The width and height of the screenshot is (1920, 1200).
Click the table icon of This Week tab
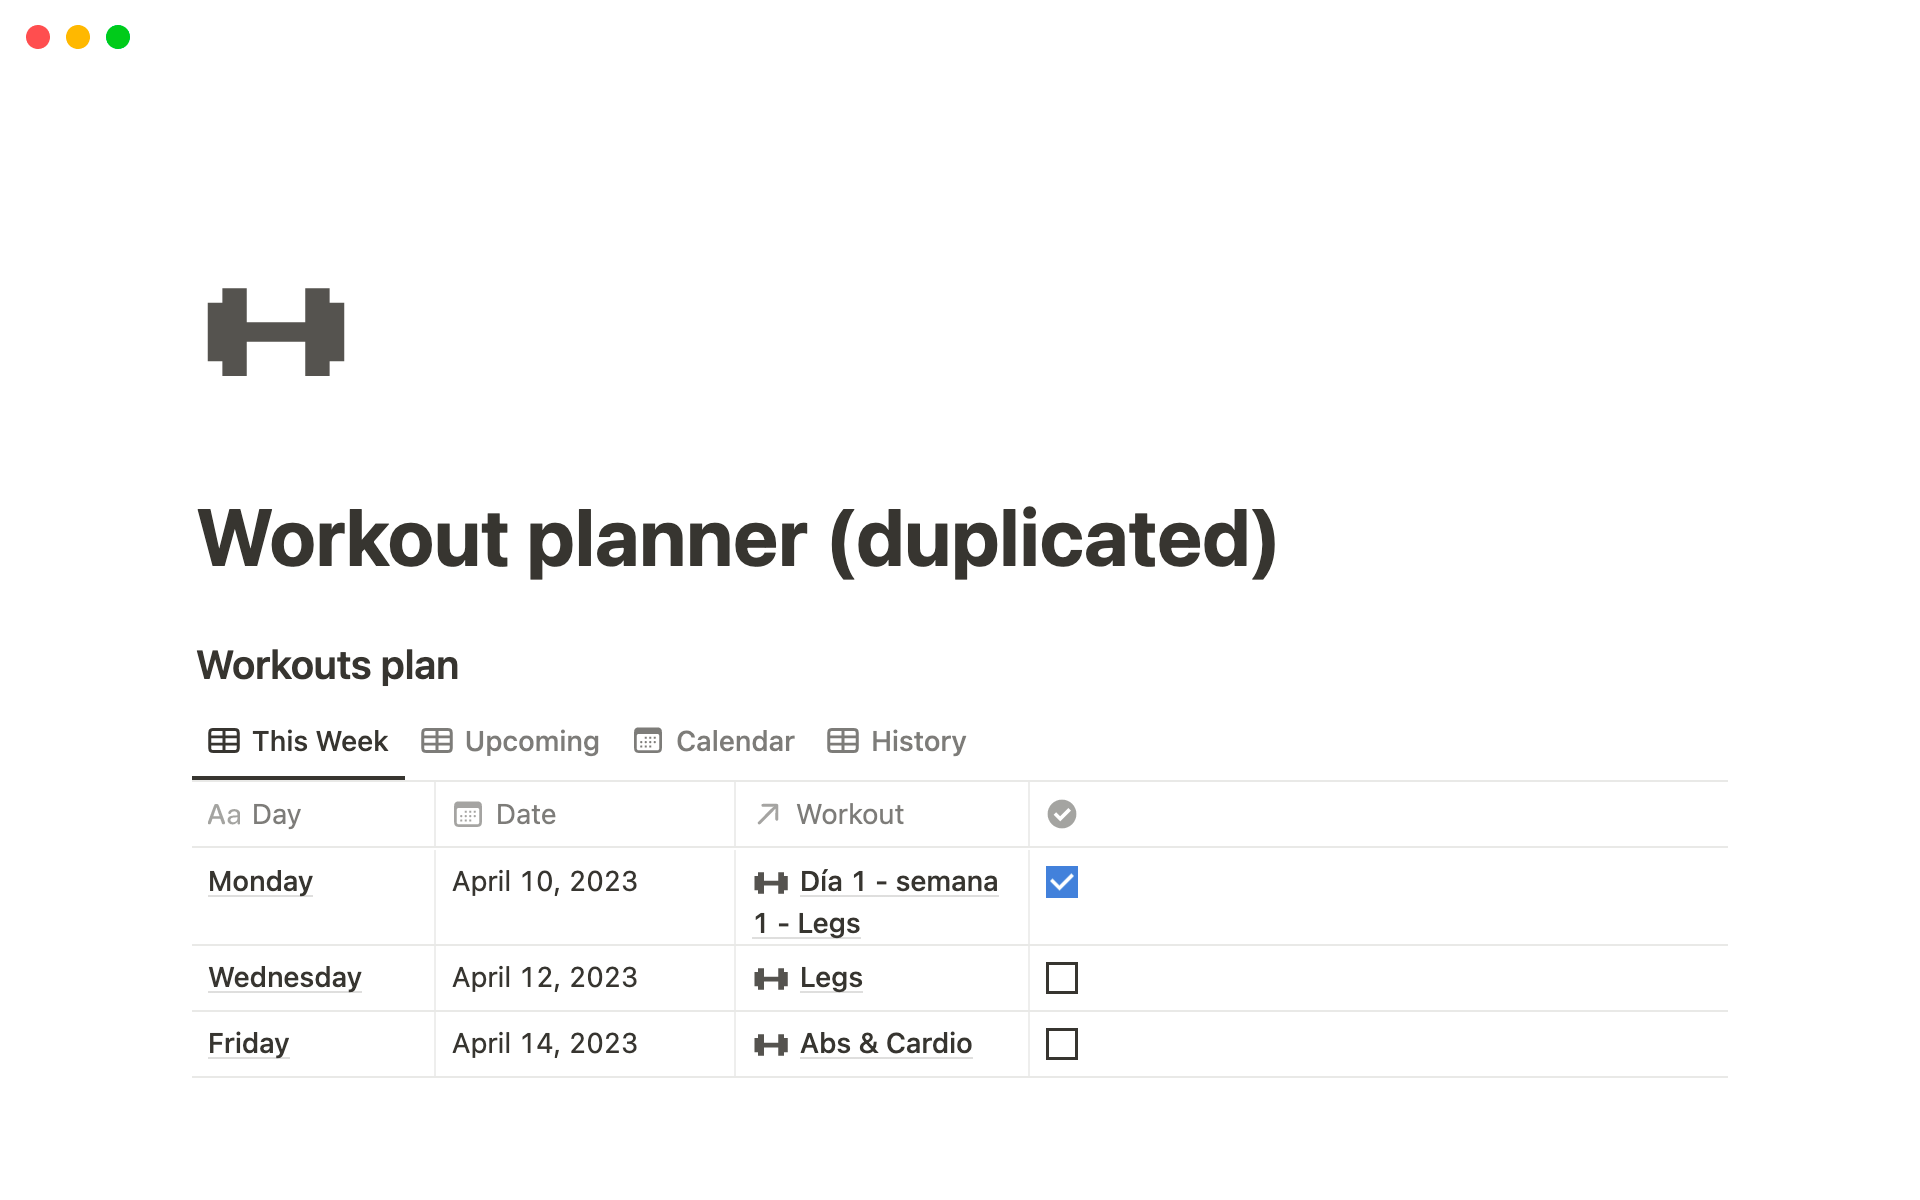pyautogui.click(x=224, y=741)
